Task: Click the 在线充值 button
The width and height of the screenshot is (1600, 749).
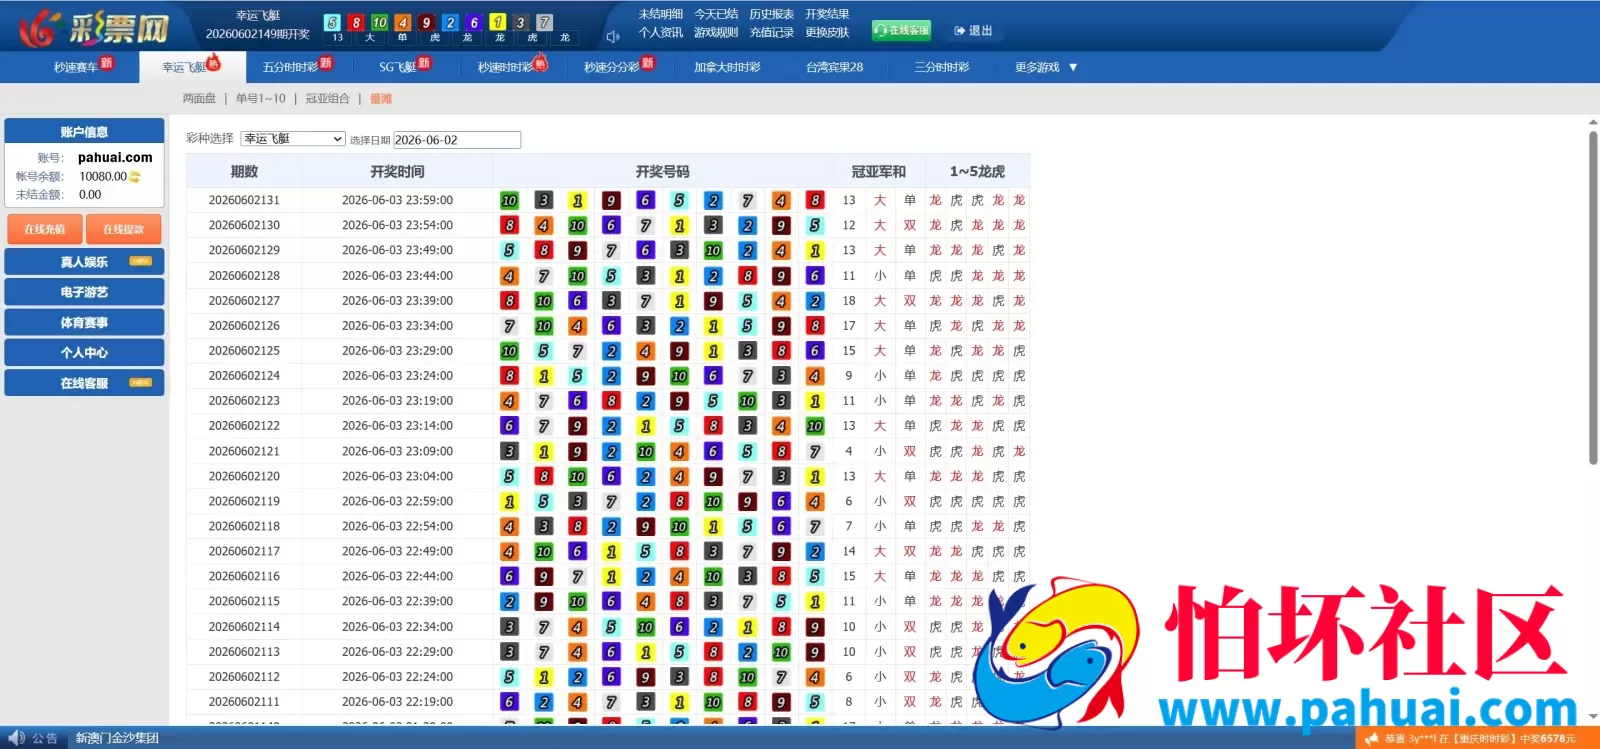Action: point(45,229)
